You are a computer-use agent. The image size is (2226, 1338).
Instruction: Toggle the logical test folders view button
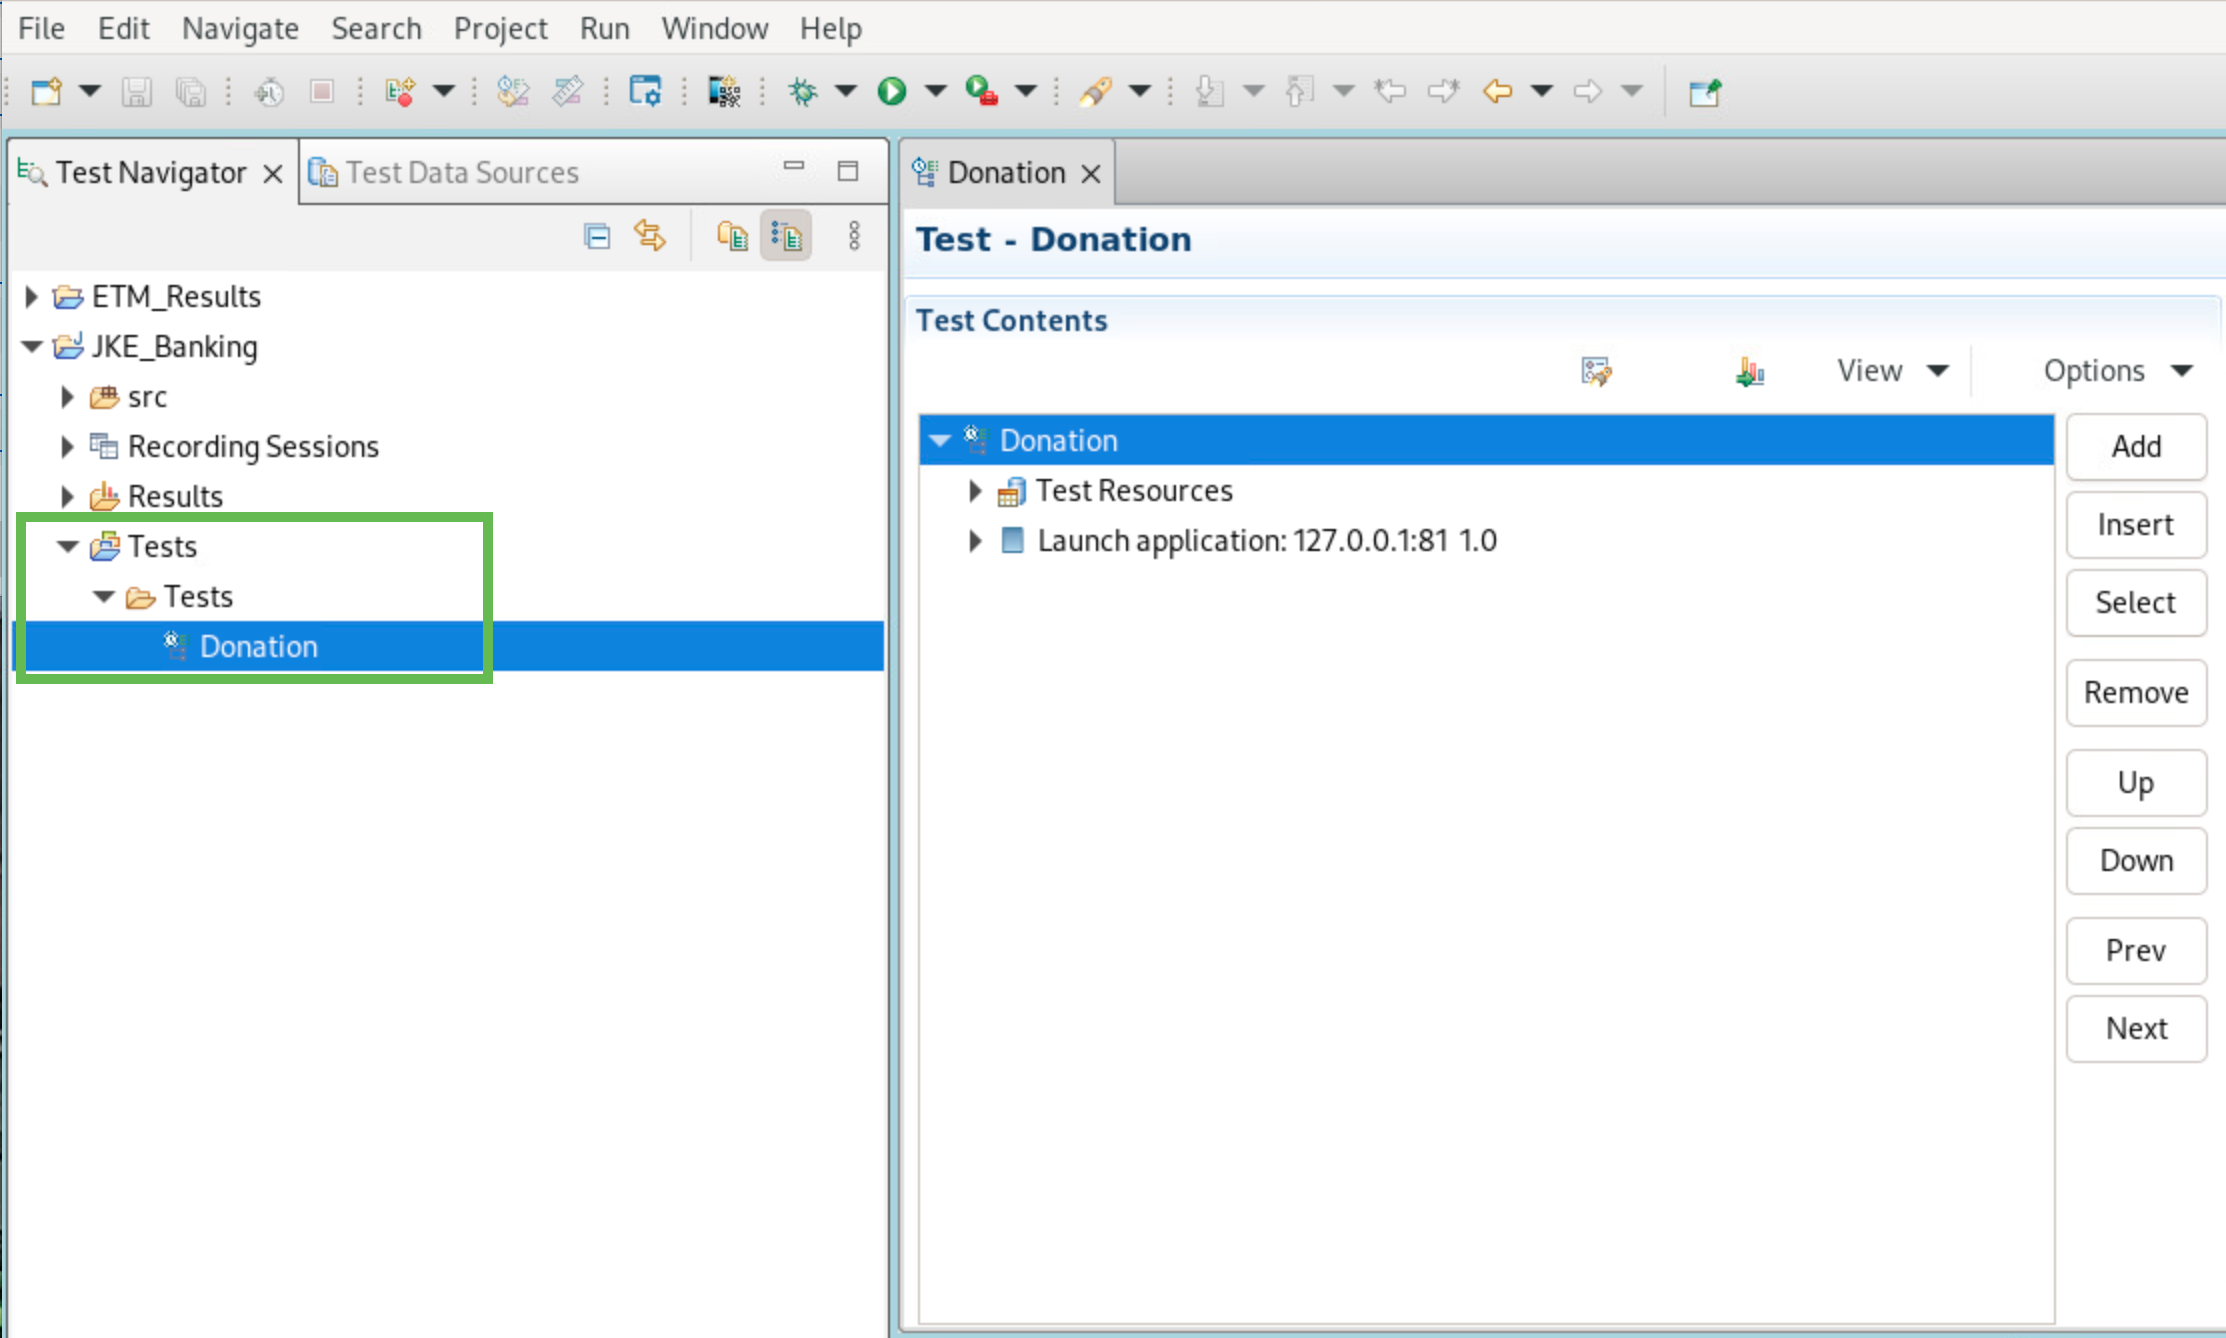click(x=786, y=236)
